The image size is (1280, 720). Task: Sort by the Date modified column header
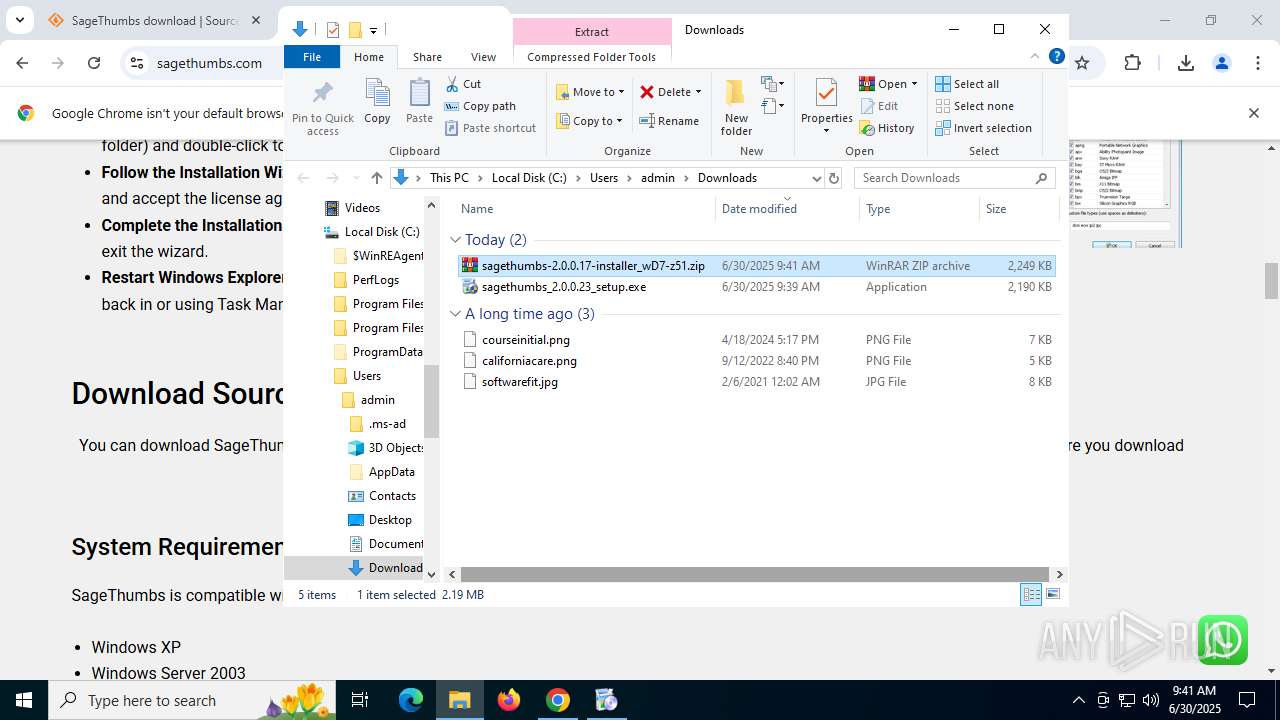point(787,208)
